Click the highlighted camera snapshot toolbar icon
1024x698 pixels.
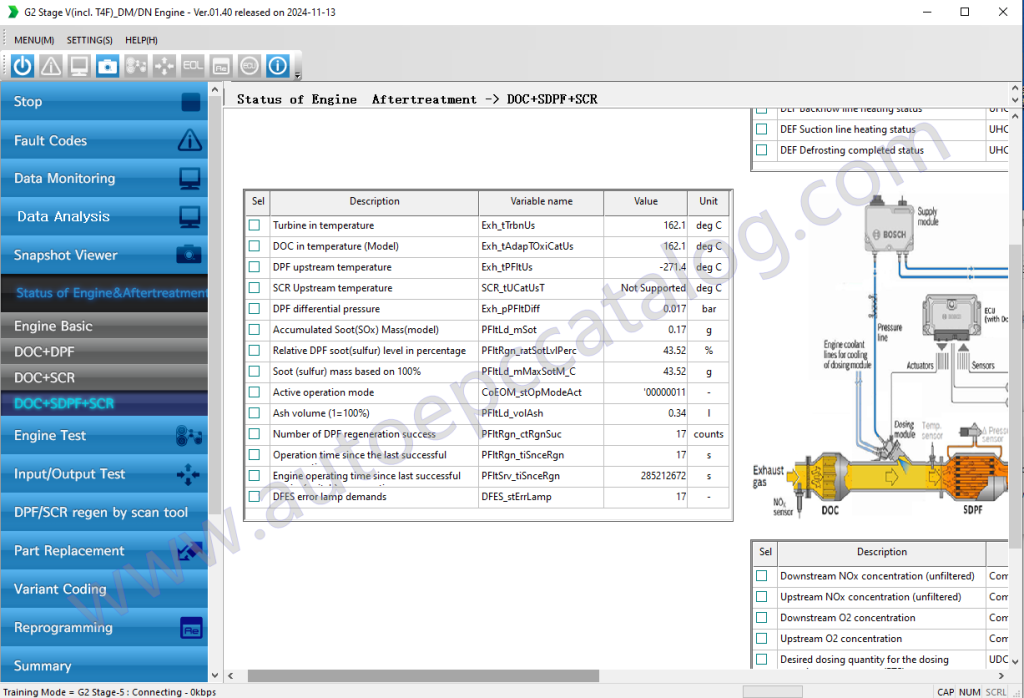(107, 66)
